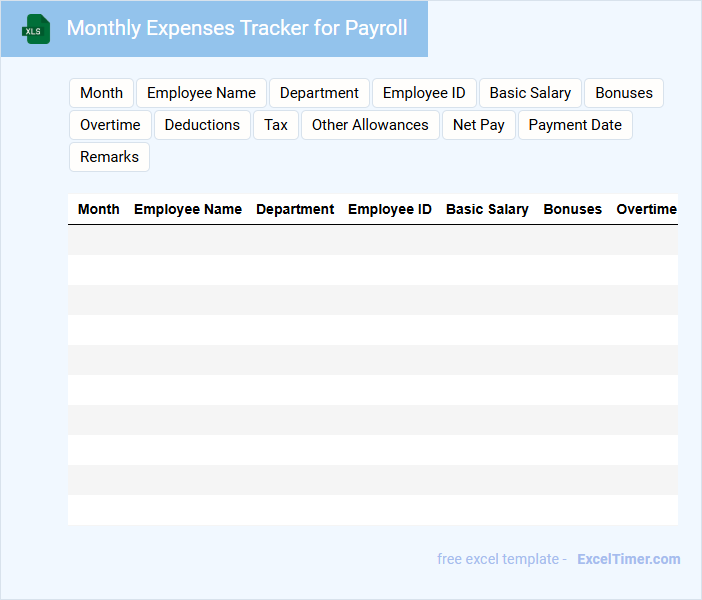Open the ExcelTimer.com link
The width and height of the screenshot is (702, 600).
coord(628,559)
